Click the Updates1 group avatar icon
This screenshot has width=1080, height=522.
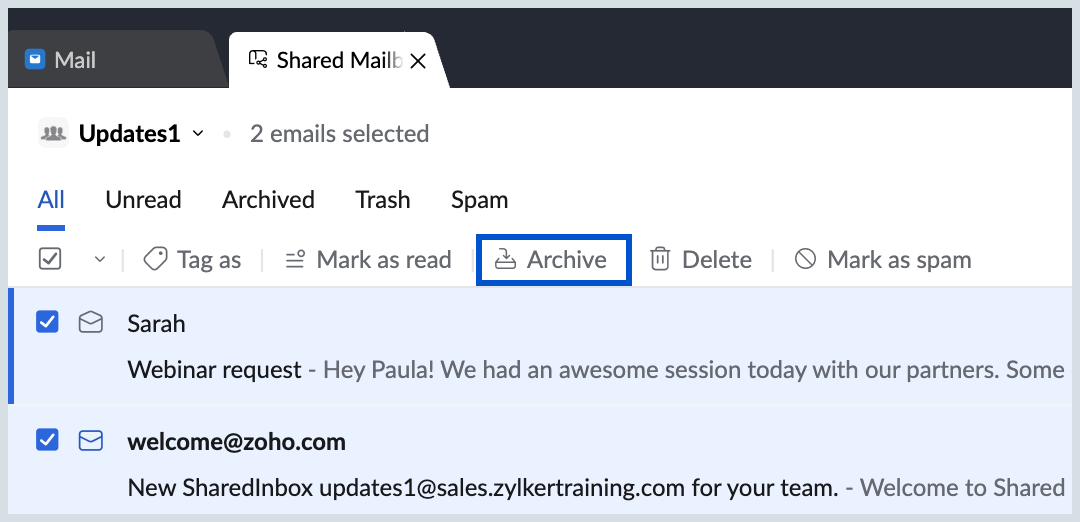coord(53,133)
